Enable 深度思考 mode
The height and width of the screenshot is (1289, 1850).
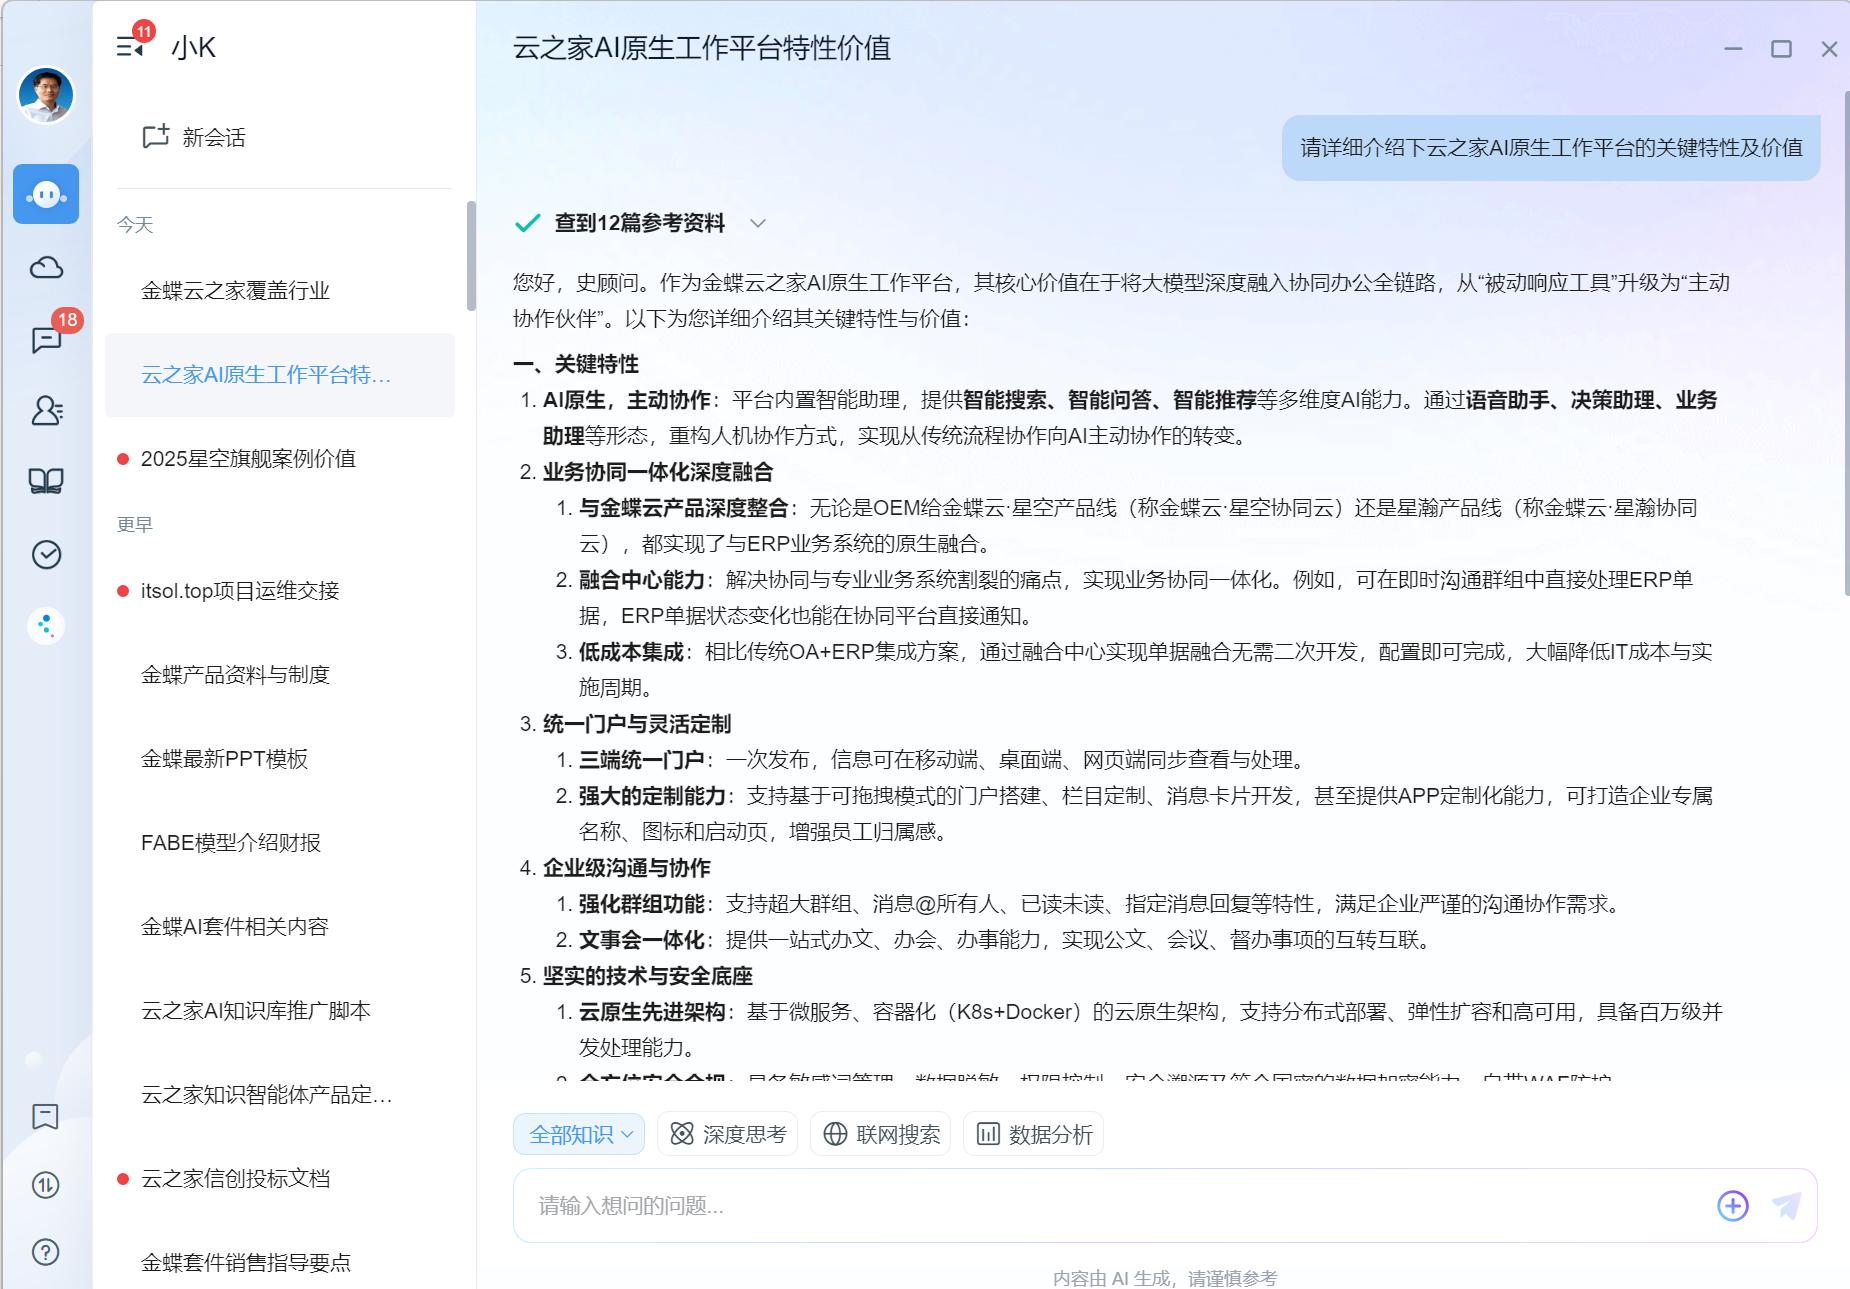point(727,1133)
